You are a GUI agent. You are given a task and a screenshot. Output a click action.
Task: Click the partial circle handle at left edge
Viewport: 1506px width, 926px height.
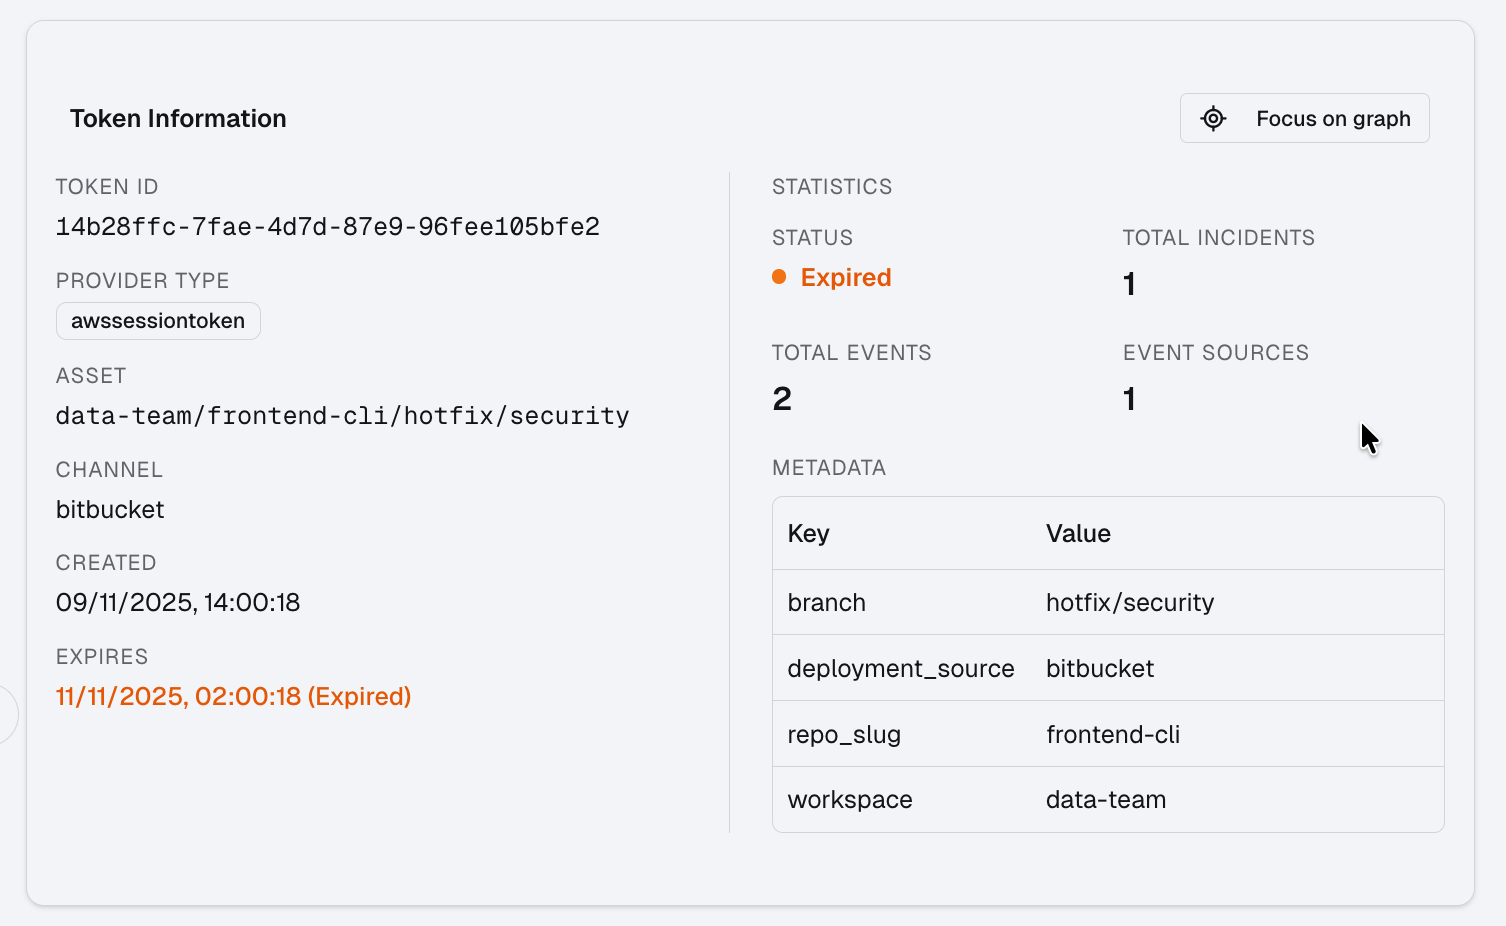(x=8, y=714)
